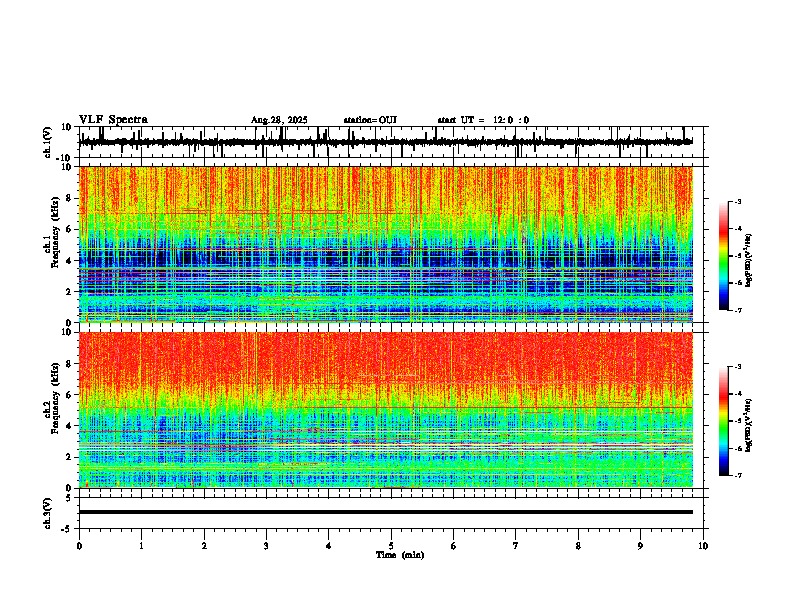Click the time axis tick label "1"

pos(141,546)
